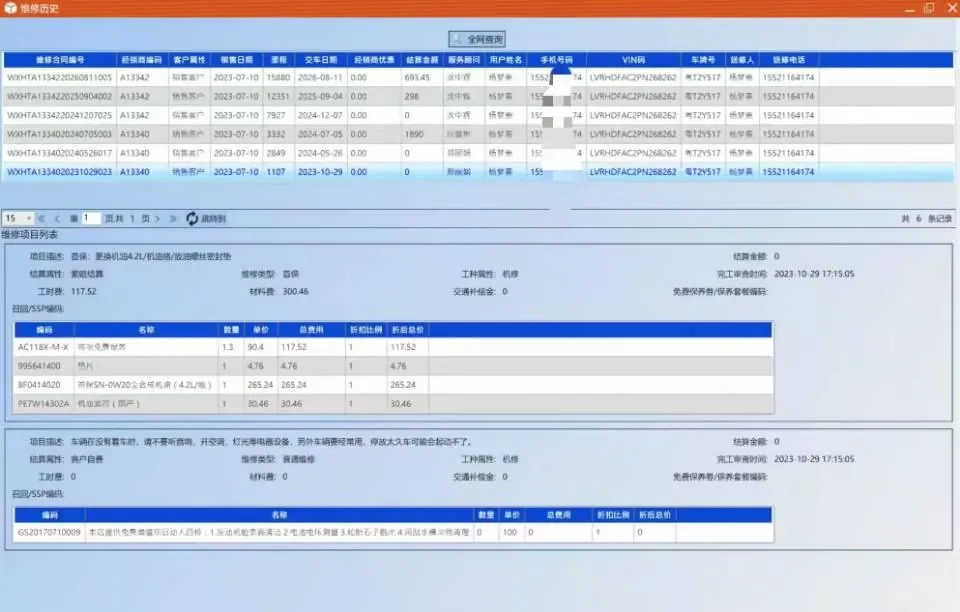Click the 里程 column header
Viewport: 960px width, 612px height.
coord(279,60)
